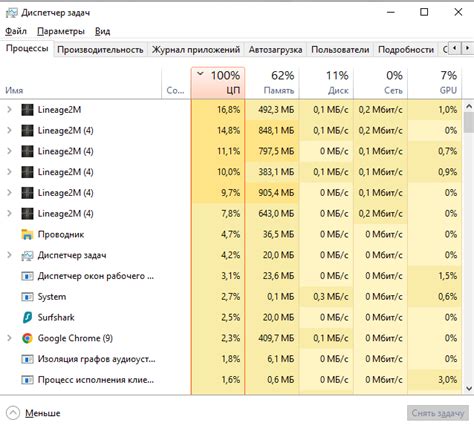Open the Параметры menu
This screenshot has width=474, height=431.
pyautogui.click(x=61, y=31)
